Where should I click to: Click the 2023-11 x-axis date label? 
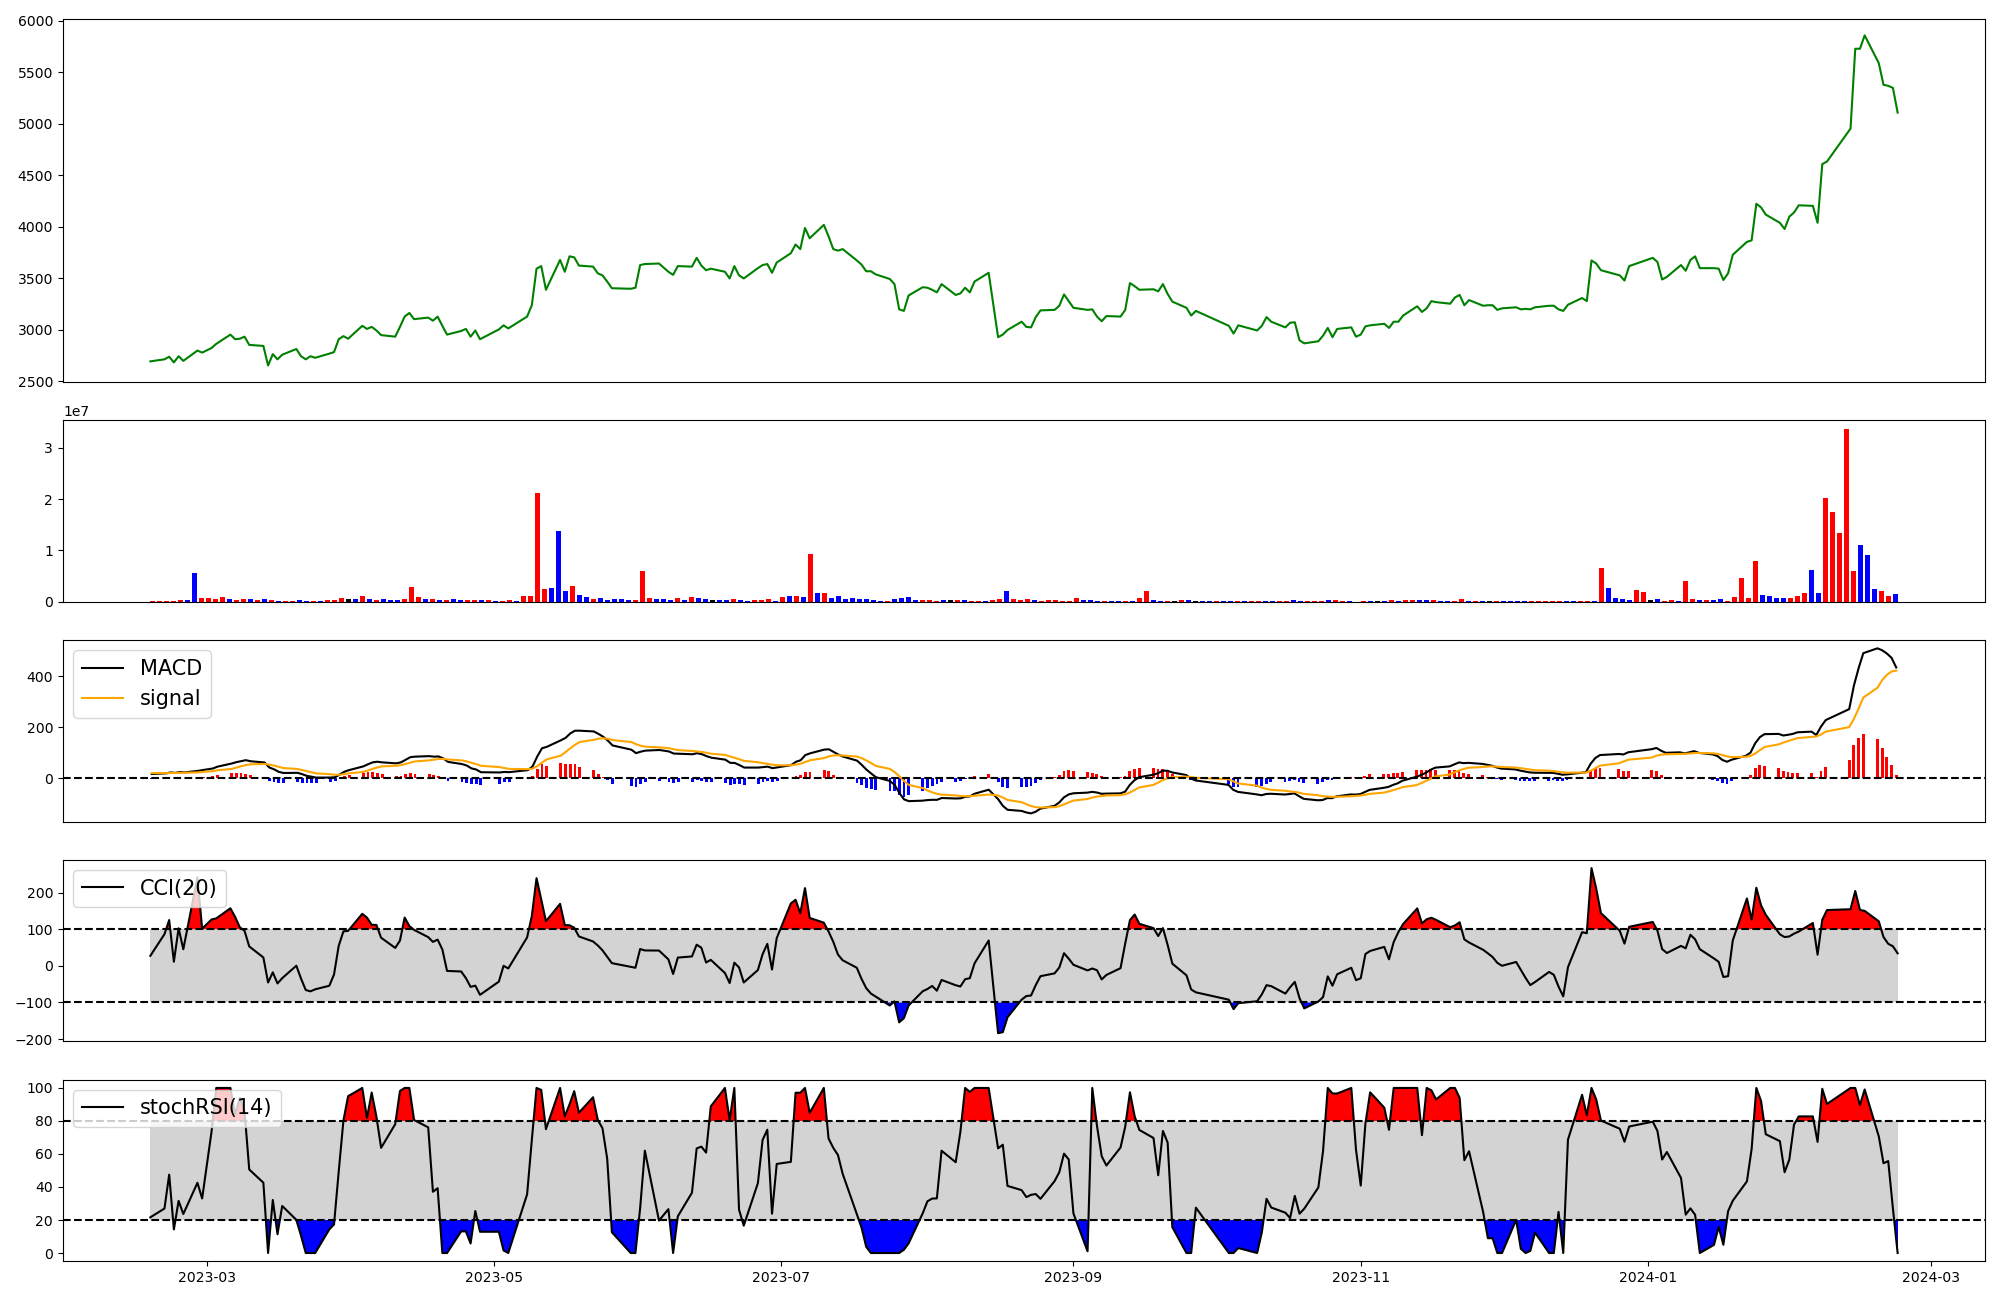coord(1360,1277)
